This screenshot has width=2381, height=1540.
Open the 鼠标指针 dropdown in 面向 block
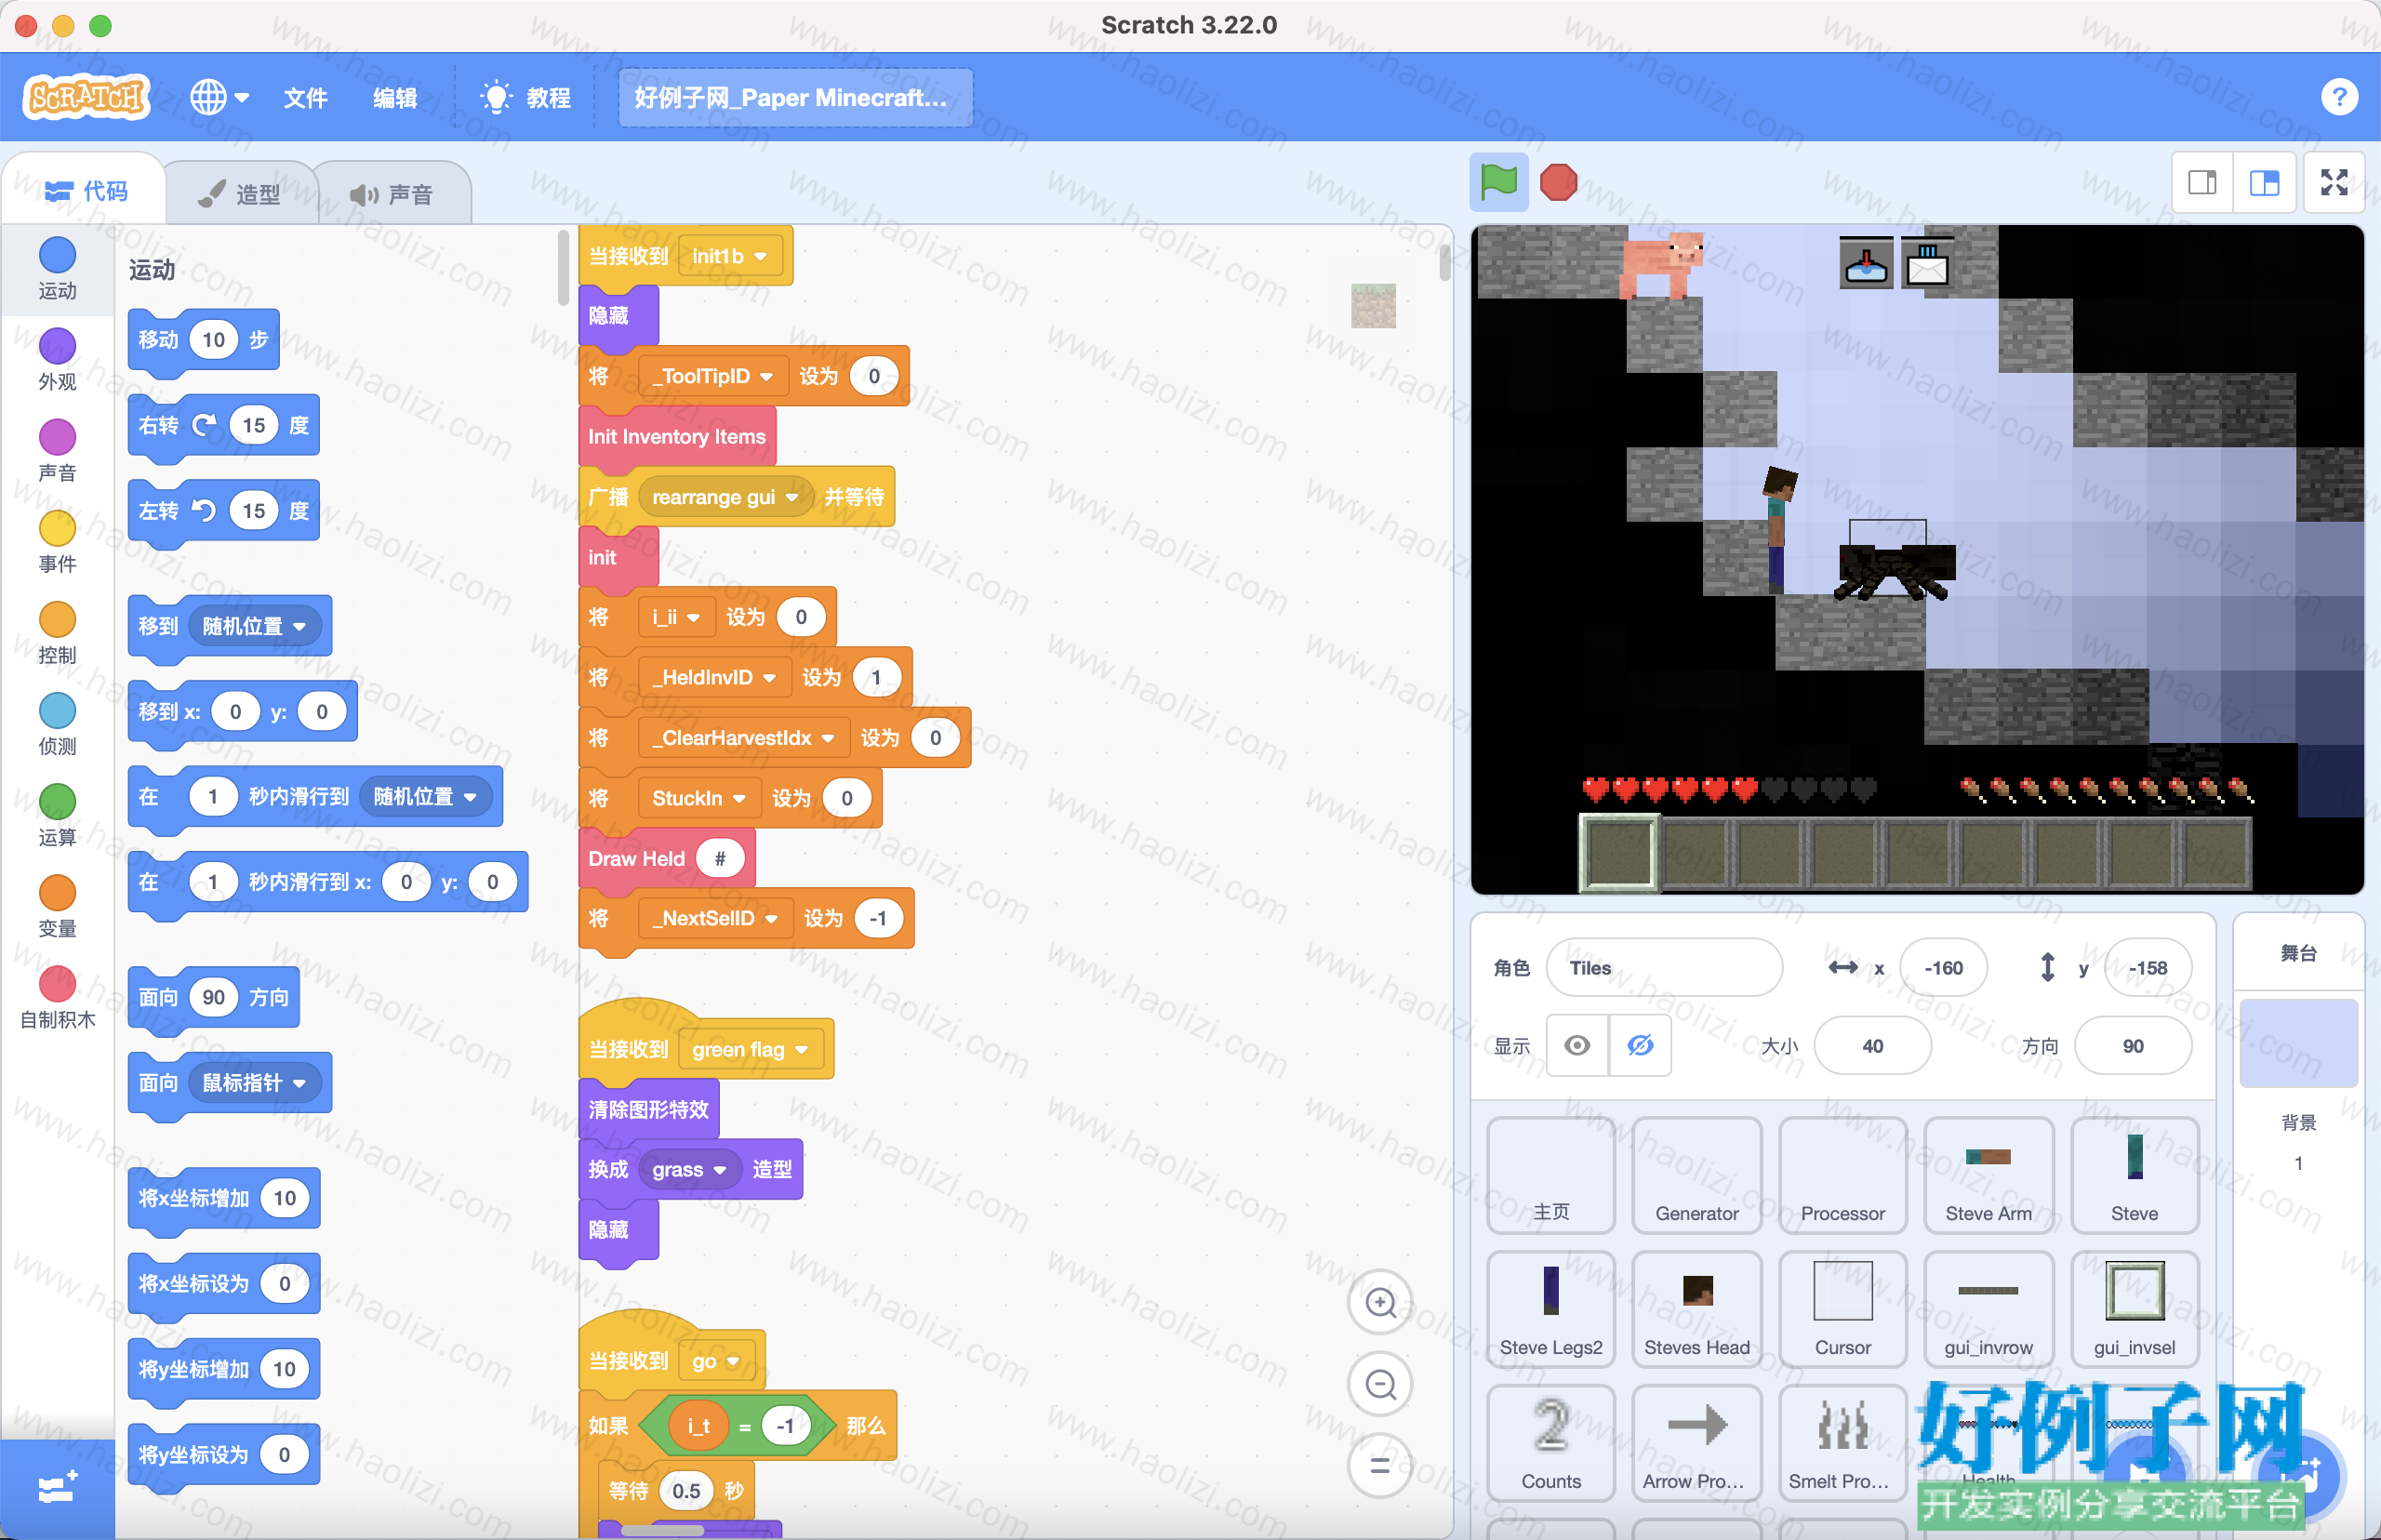254,1082
